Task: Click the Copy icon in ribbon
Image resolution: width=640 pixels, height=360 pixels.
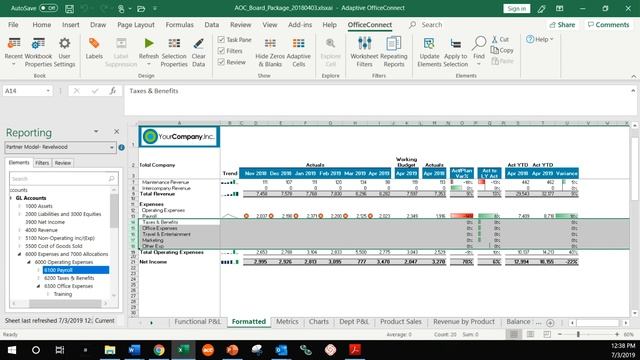Action: tap(495, 50)
